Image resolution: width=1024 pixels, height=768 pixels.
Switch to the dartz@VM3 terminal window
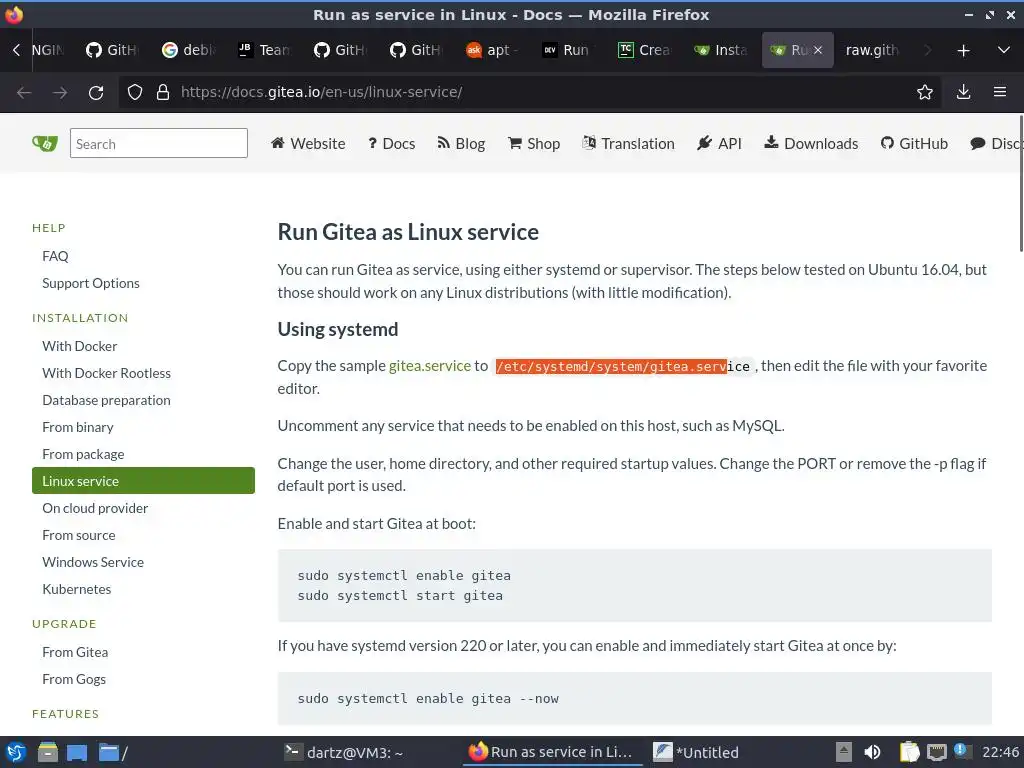click(x=344, y=752)
